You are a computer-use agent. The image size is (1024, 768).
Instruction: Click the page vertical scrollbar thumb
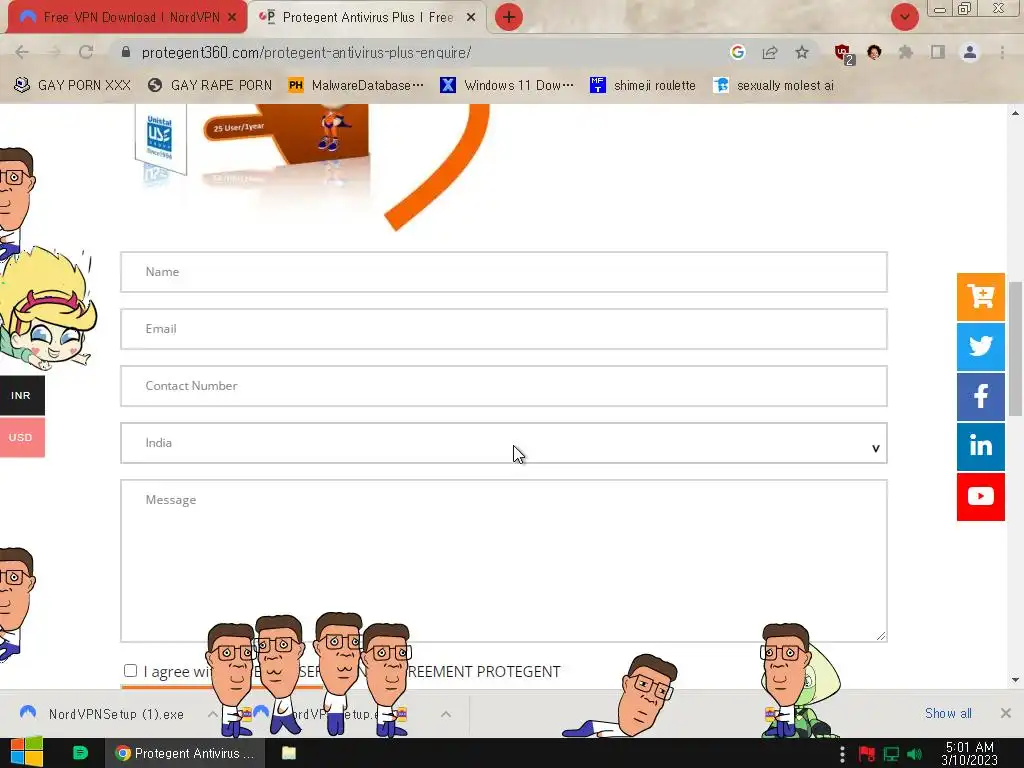1015,349
